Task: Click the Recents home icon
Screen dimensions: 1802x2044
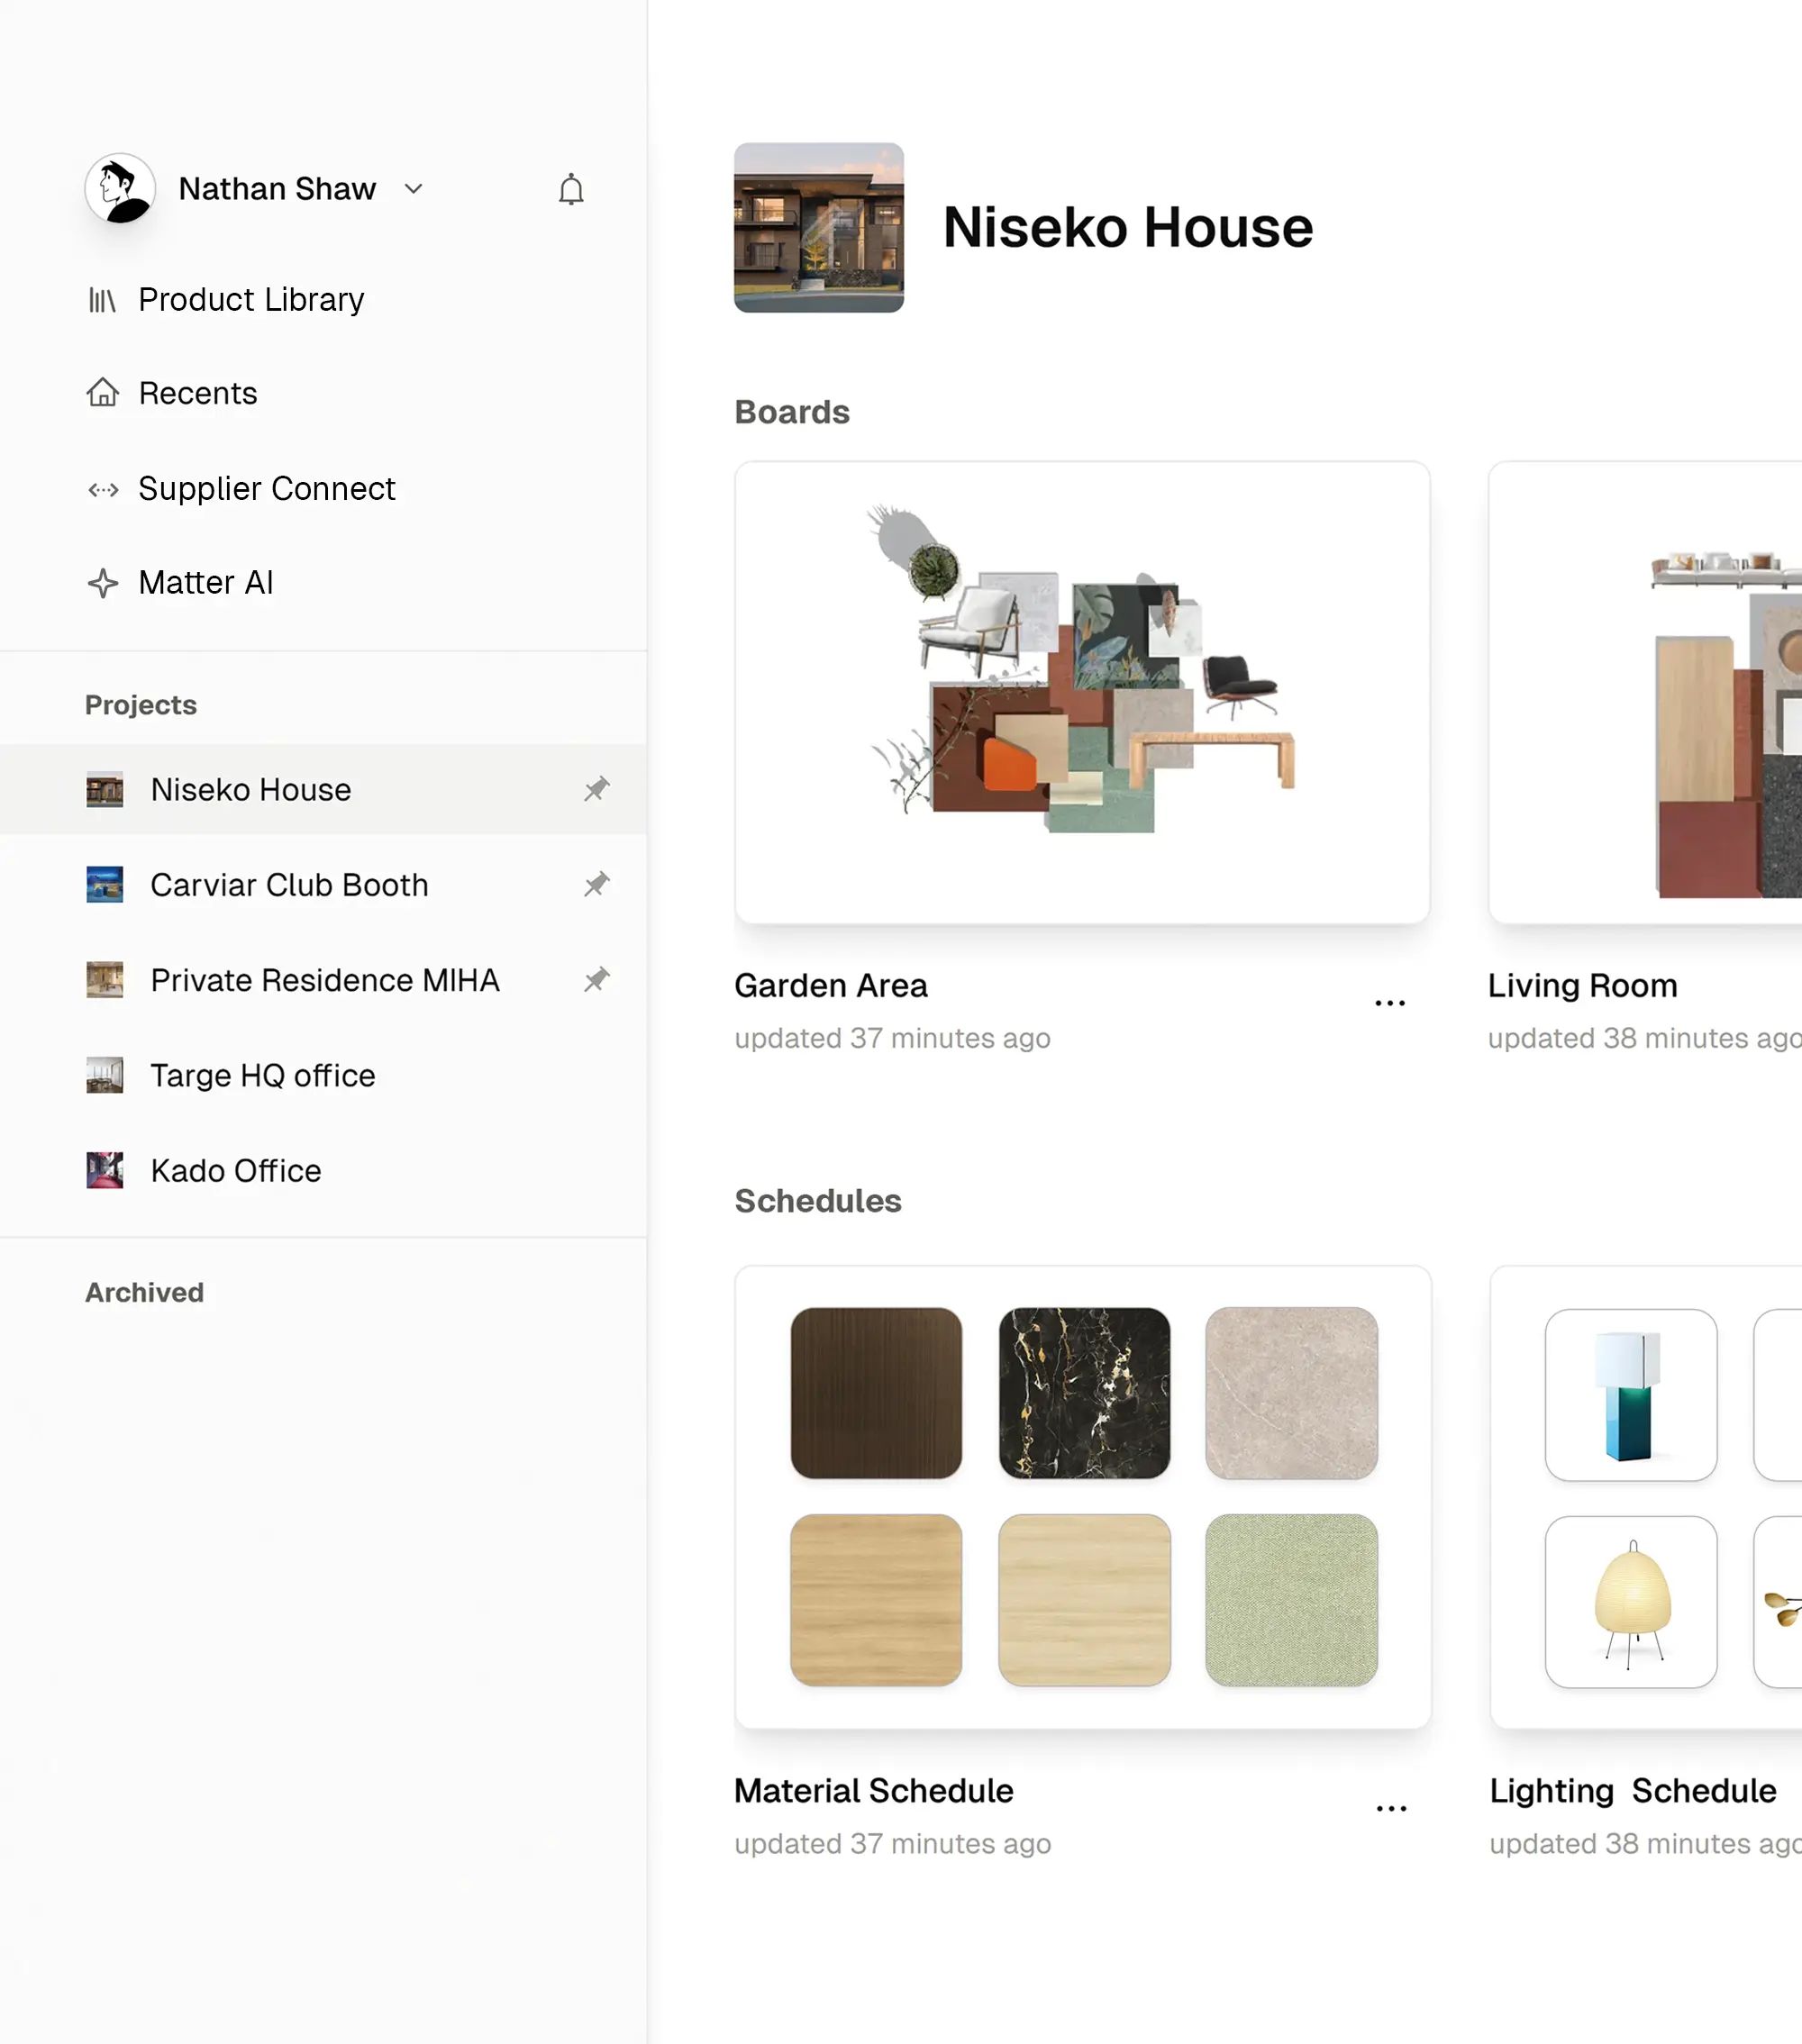Action: point(103,393)
